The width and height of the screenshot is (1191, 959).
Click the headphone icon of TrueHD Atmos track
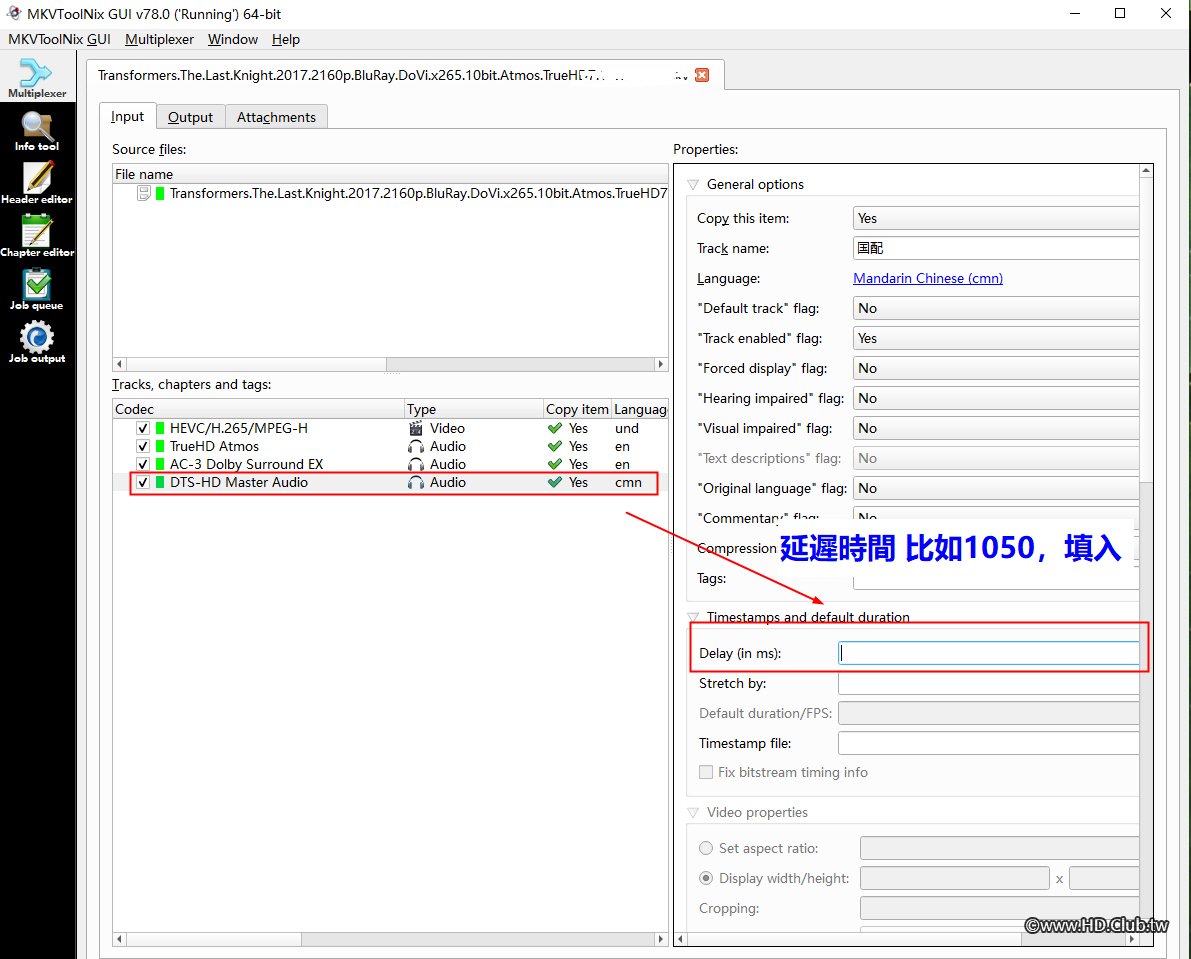click(415, 446)
